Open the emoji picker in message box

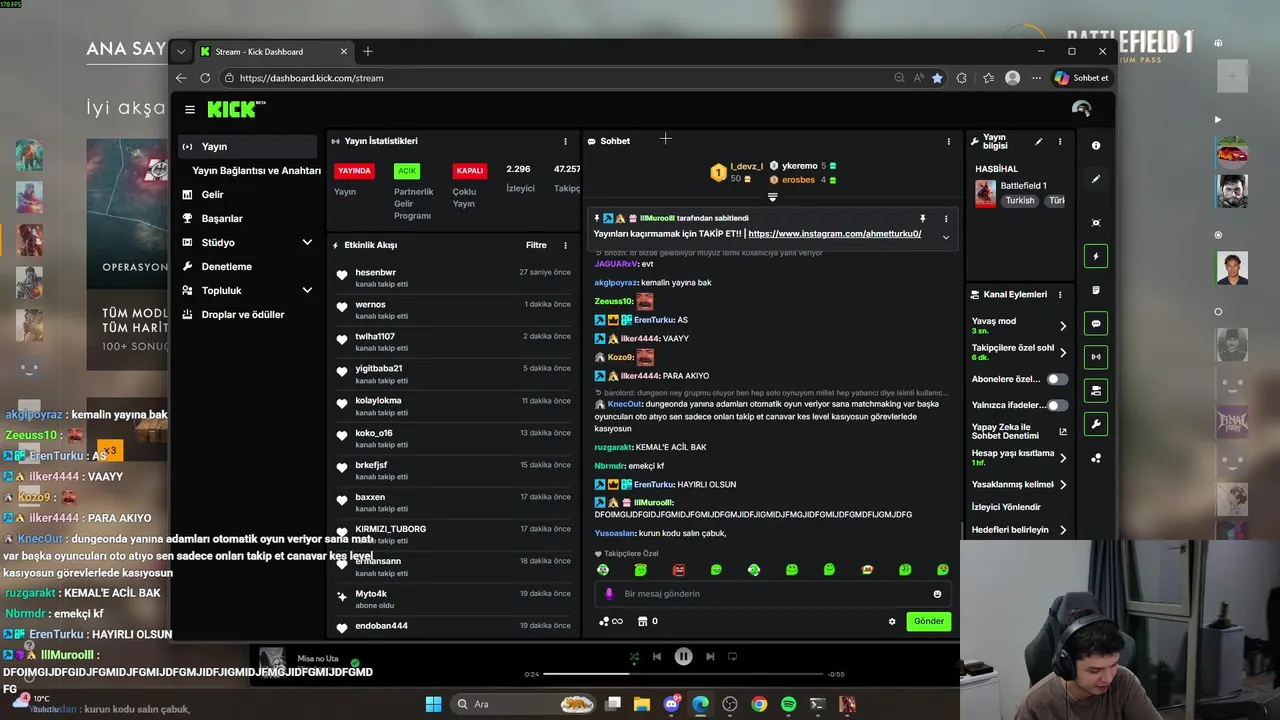(x=937, y=594)
